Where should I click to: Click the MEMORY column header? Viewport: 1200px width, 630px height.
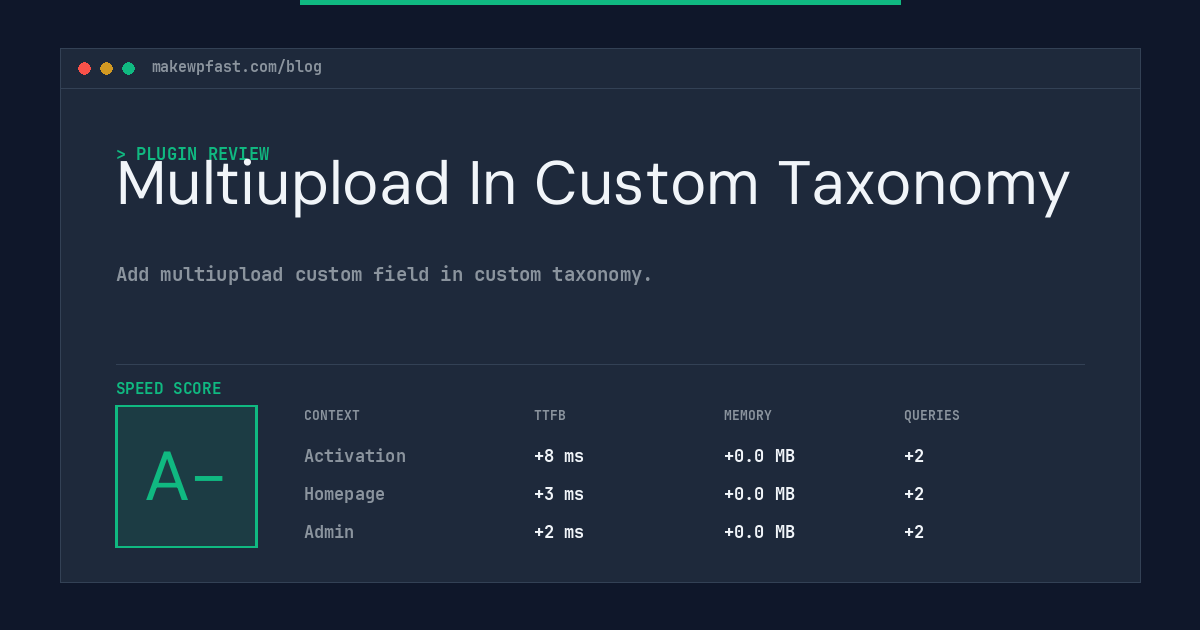748,416
